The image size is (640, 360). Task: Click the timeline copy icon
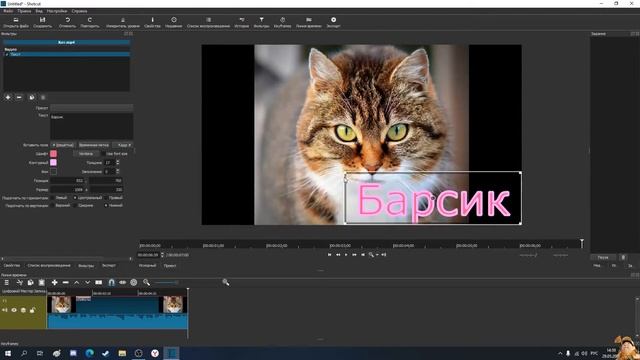30,282
